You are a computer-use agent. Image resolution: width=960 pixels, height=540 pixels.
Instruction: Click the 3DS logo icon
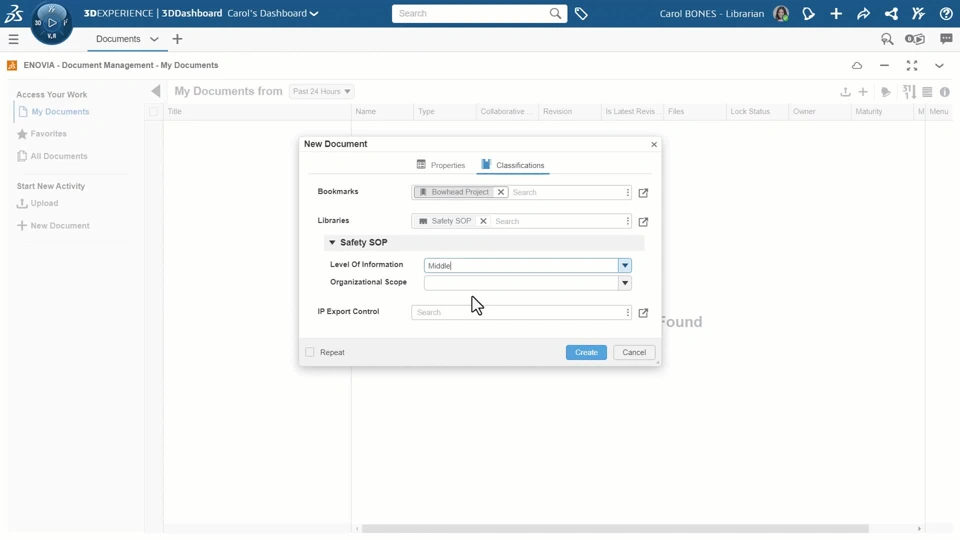[x=13, y=13]
